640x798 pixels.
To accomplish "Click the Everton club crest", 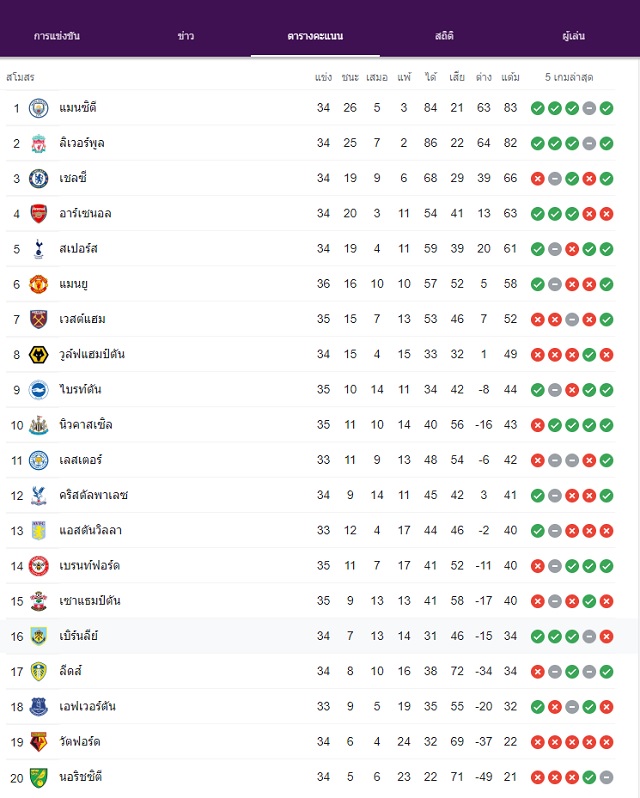I will tap(39, 707).
